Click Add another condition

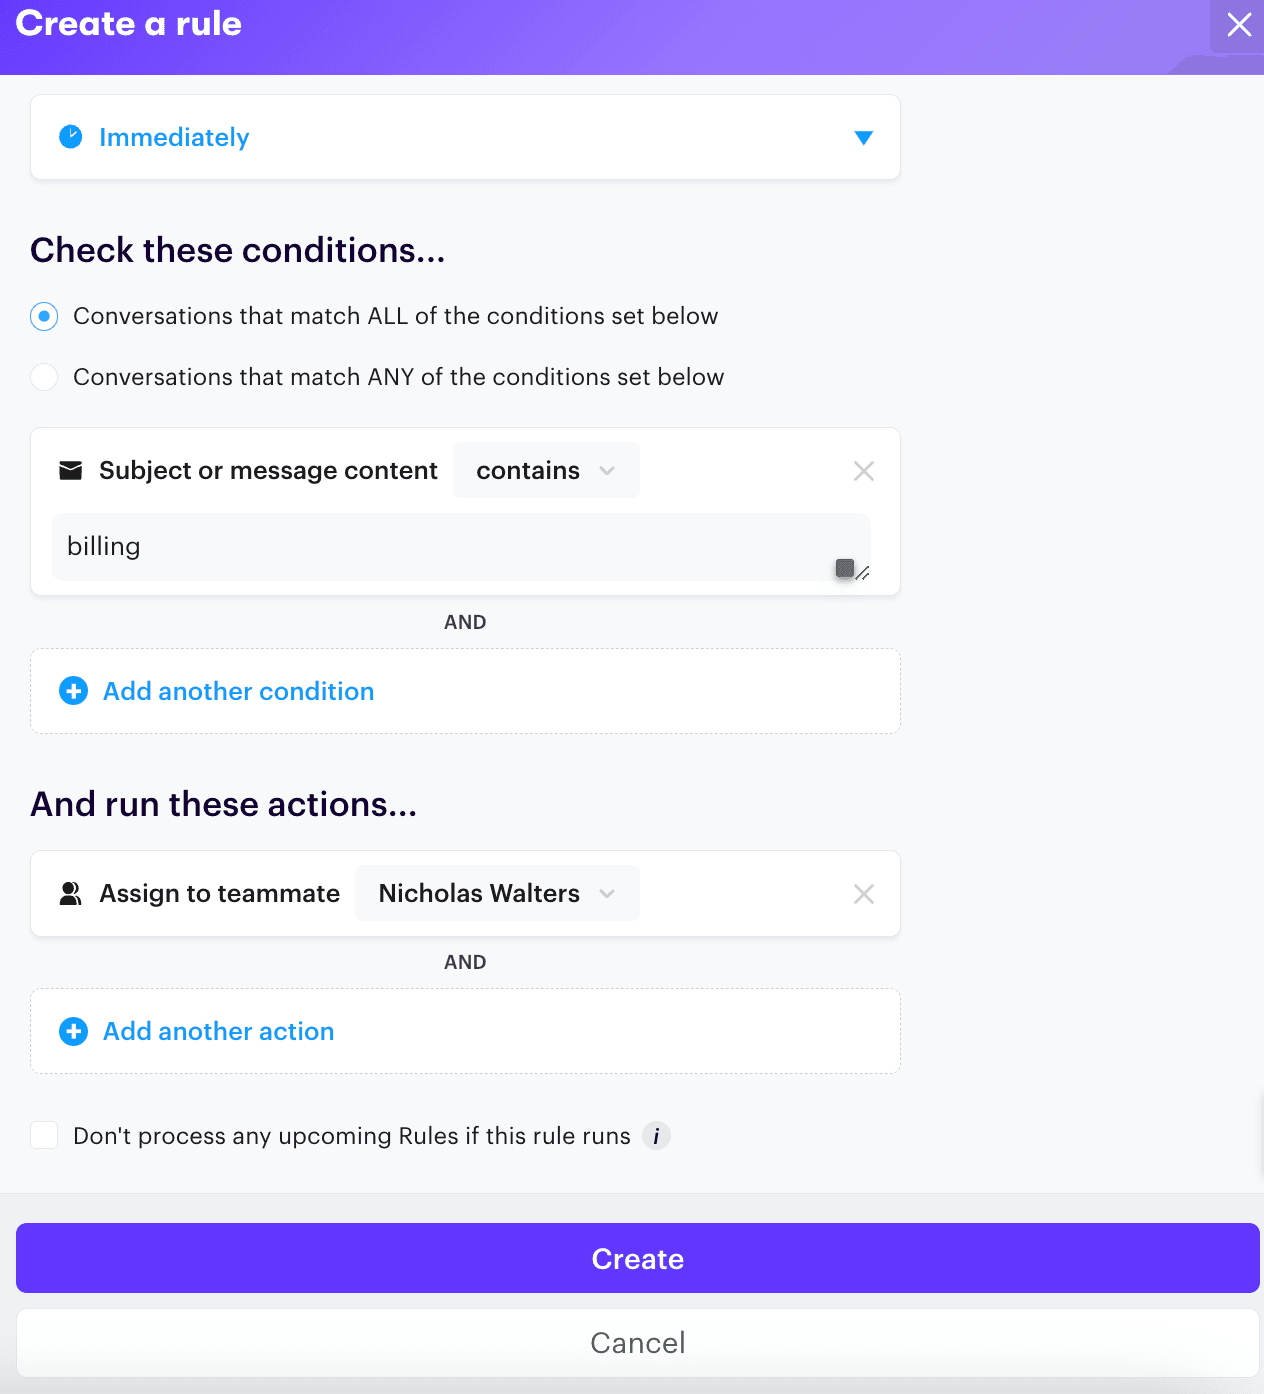237,691
